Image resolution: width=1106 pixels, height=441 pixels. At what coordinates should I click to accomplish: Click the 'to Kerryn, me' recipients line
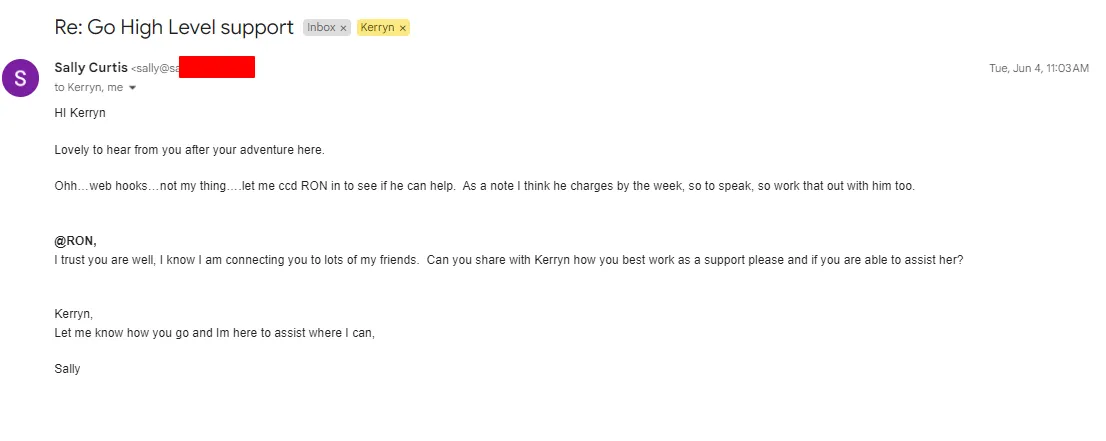click(x=89, y=87)
